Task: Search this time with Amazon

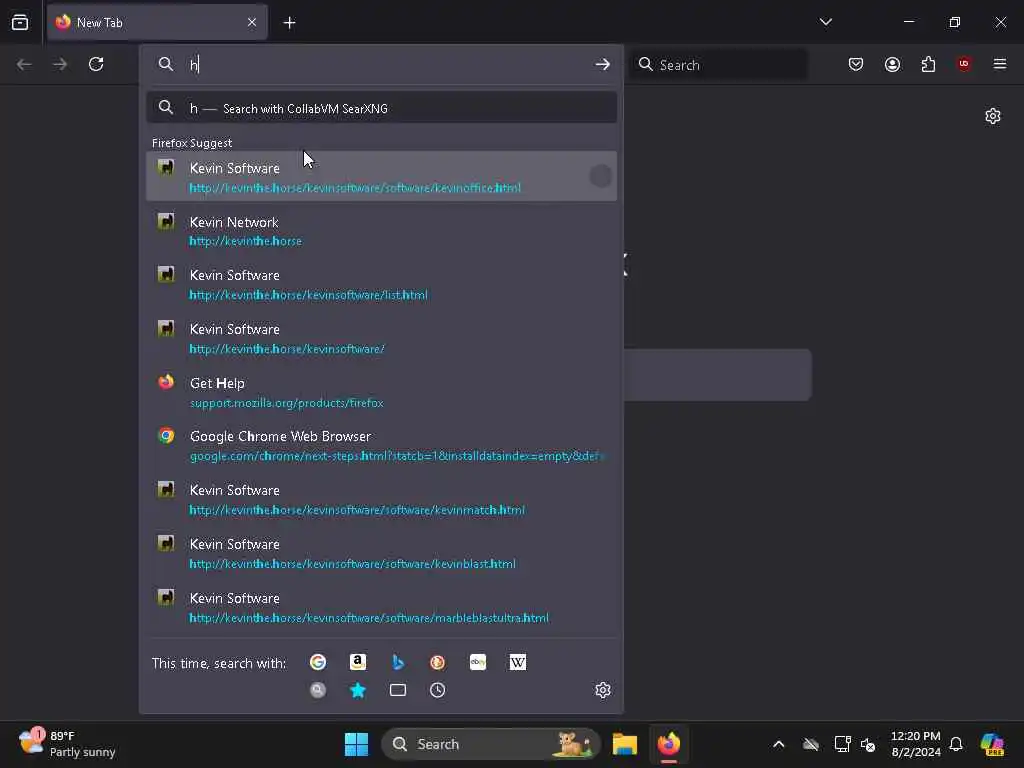Action: pyautogui.click(x=358, y=662)
